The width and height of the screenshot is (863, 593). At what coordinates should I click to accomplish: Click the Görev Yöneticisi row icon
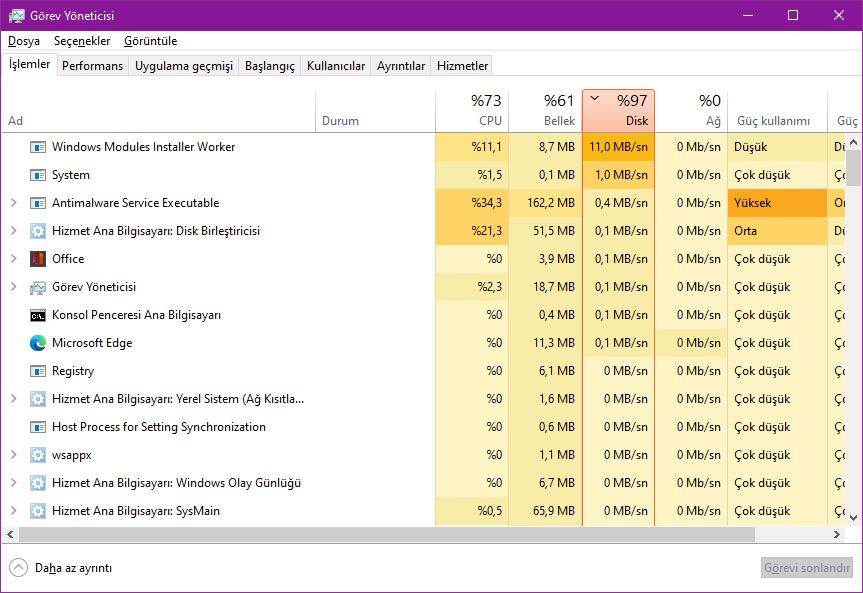point(37,287)
